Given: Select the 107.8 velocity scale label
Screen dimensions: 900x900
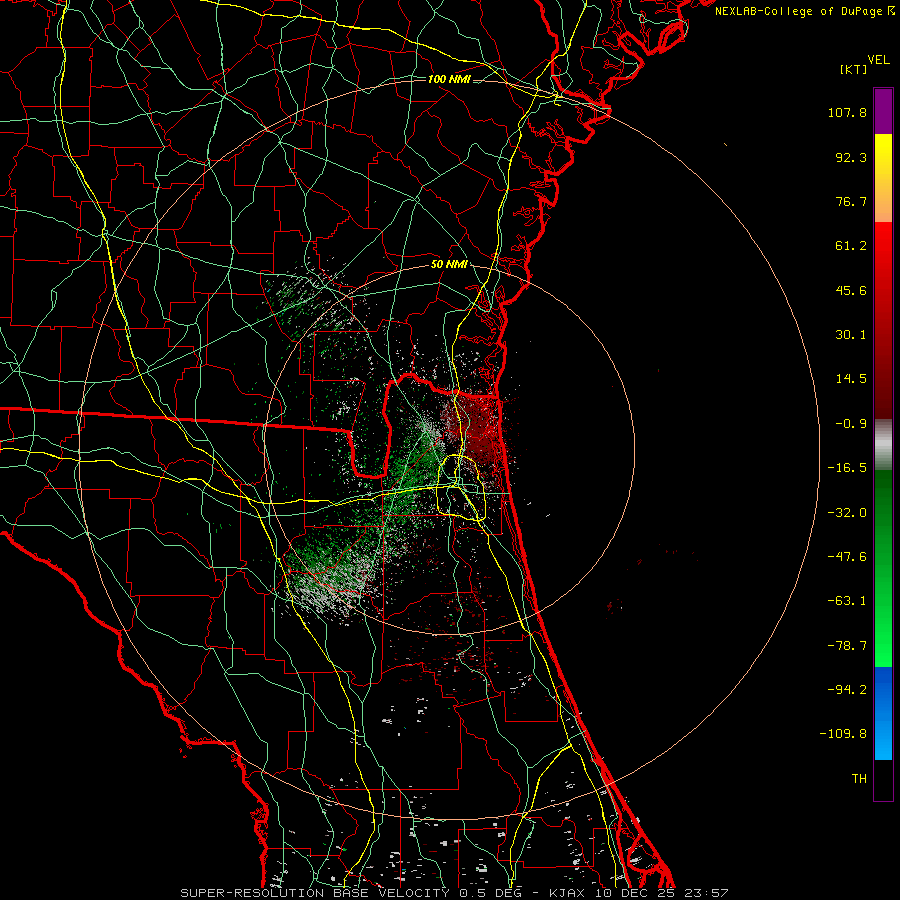Looking at the screenshot, I should click(x=847, y=112).
